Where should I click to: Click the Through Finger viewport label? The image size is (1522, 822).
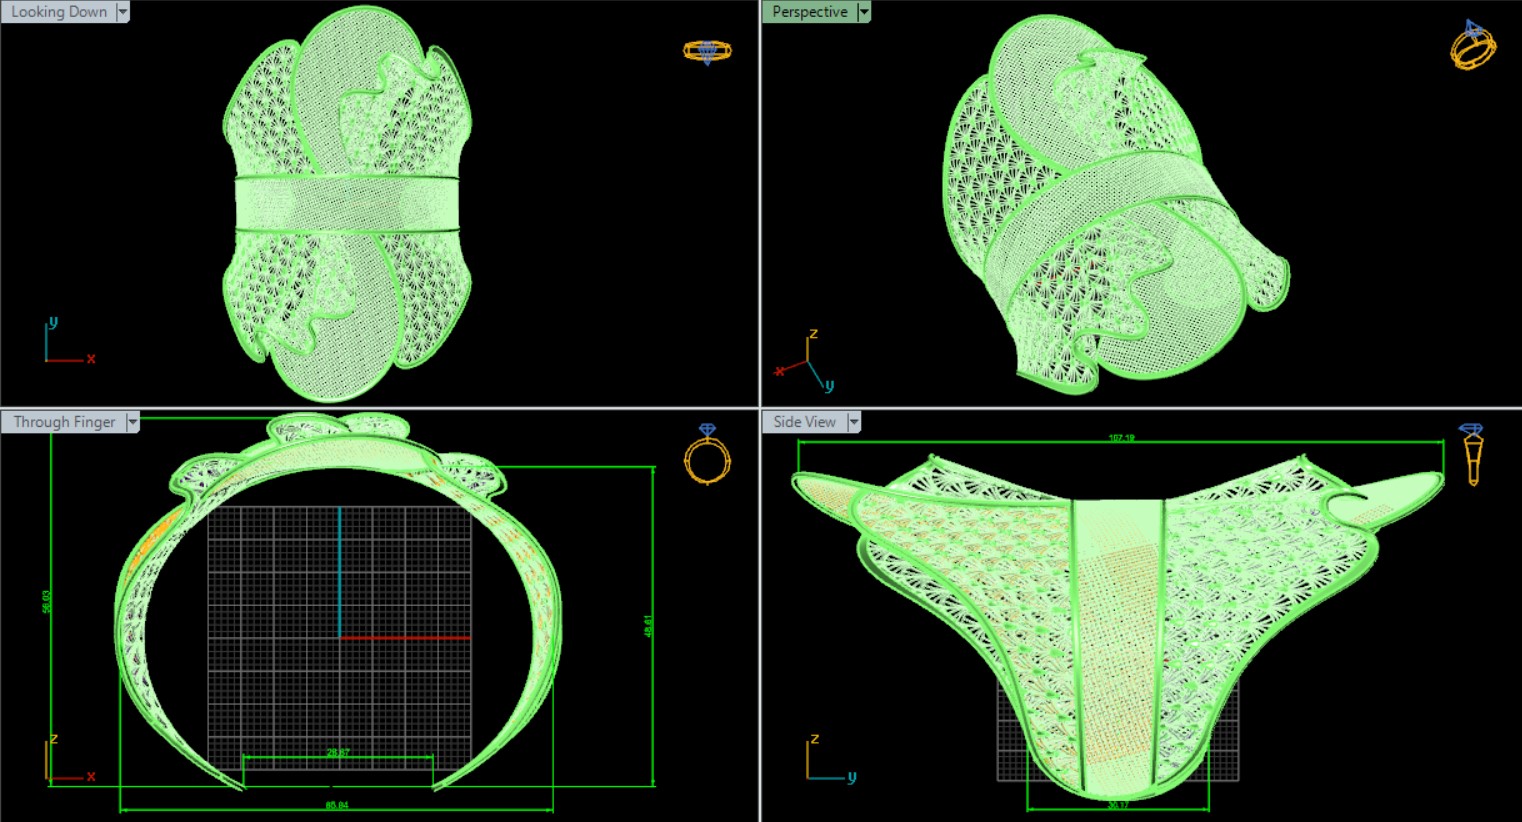coord(64,422)
